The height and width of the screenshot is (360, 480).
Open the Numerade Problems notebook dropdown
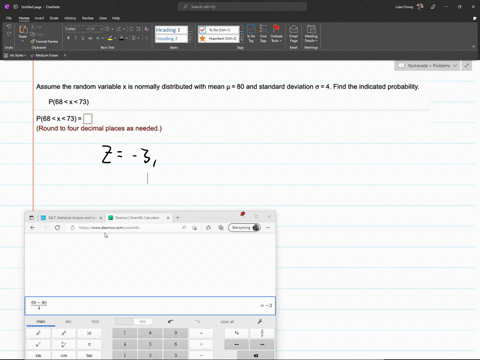(427, 66)
